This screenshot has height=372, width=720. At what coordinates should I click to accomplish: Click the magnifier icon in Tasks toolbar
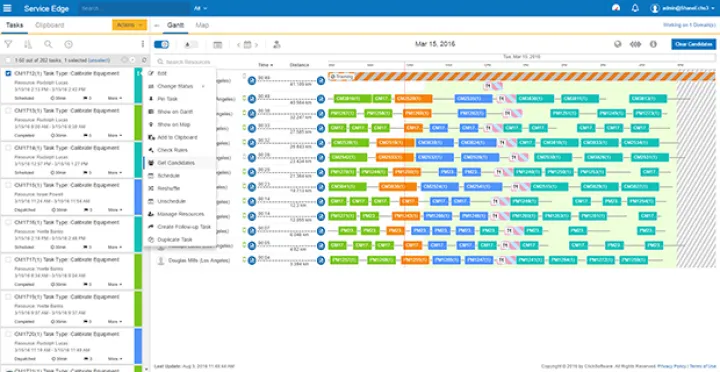pyautogui.click(x=48, y=44)
